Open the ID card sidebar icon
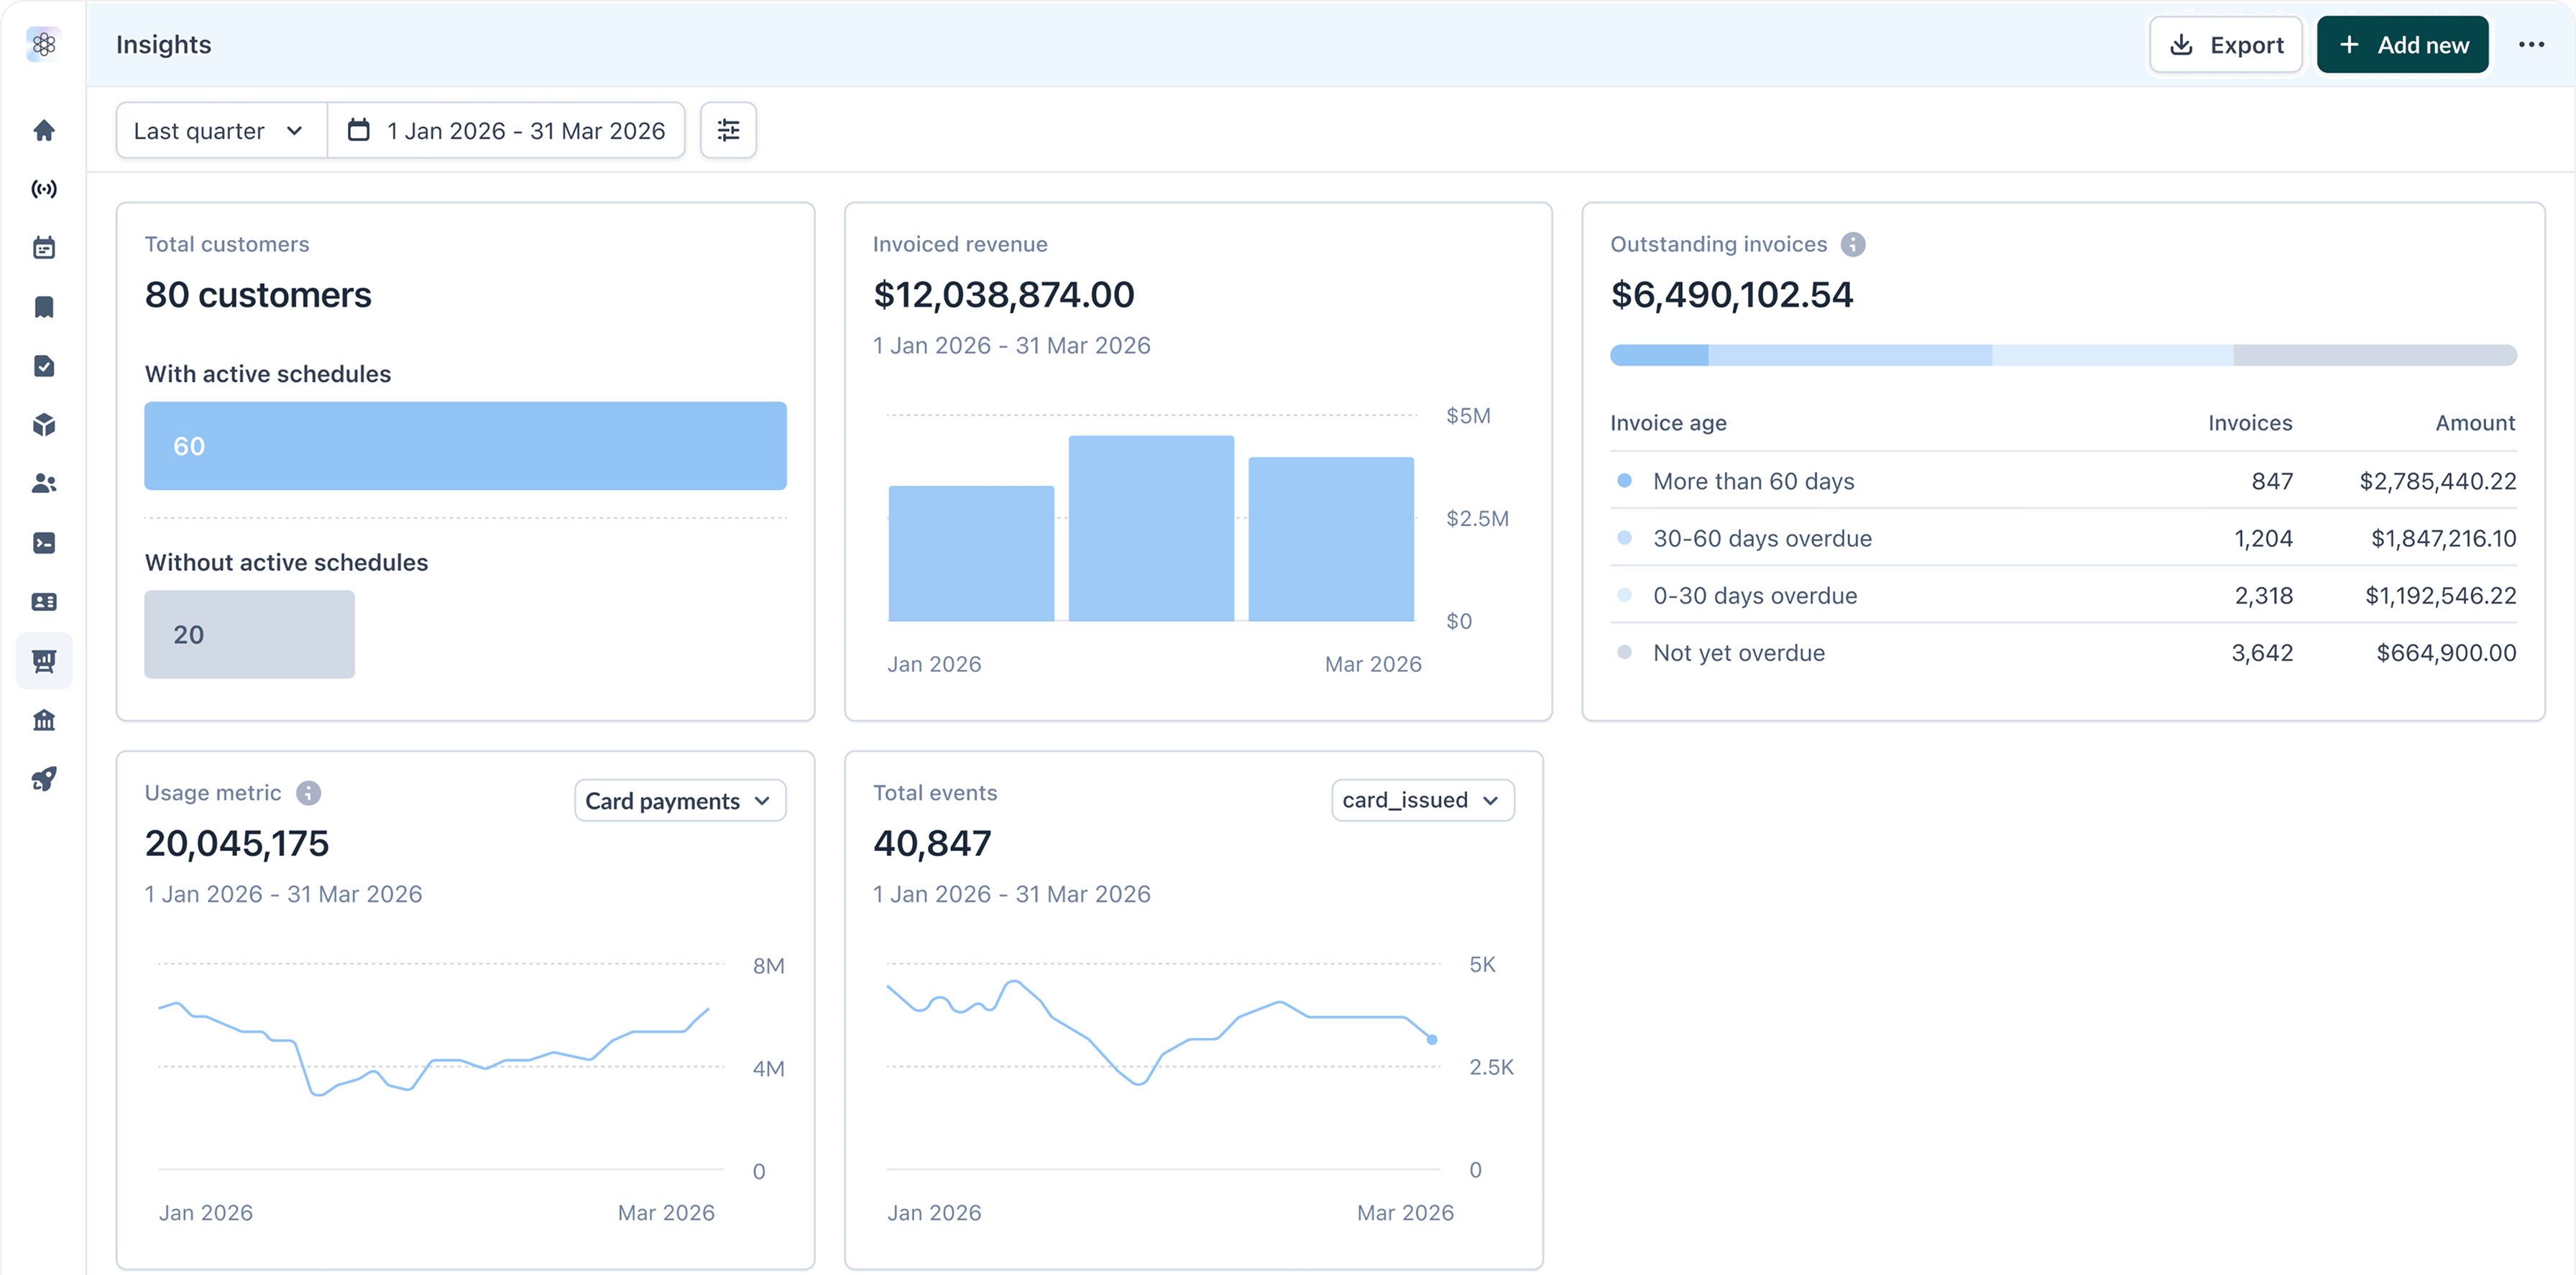Viewport: 2576px width, 1275px height. (x=44, y=602)
